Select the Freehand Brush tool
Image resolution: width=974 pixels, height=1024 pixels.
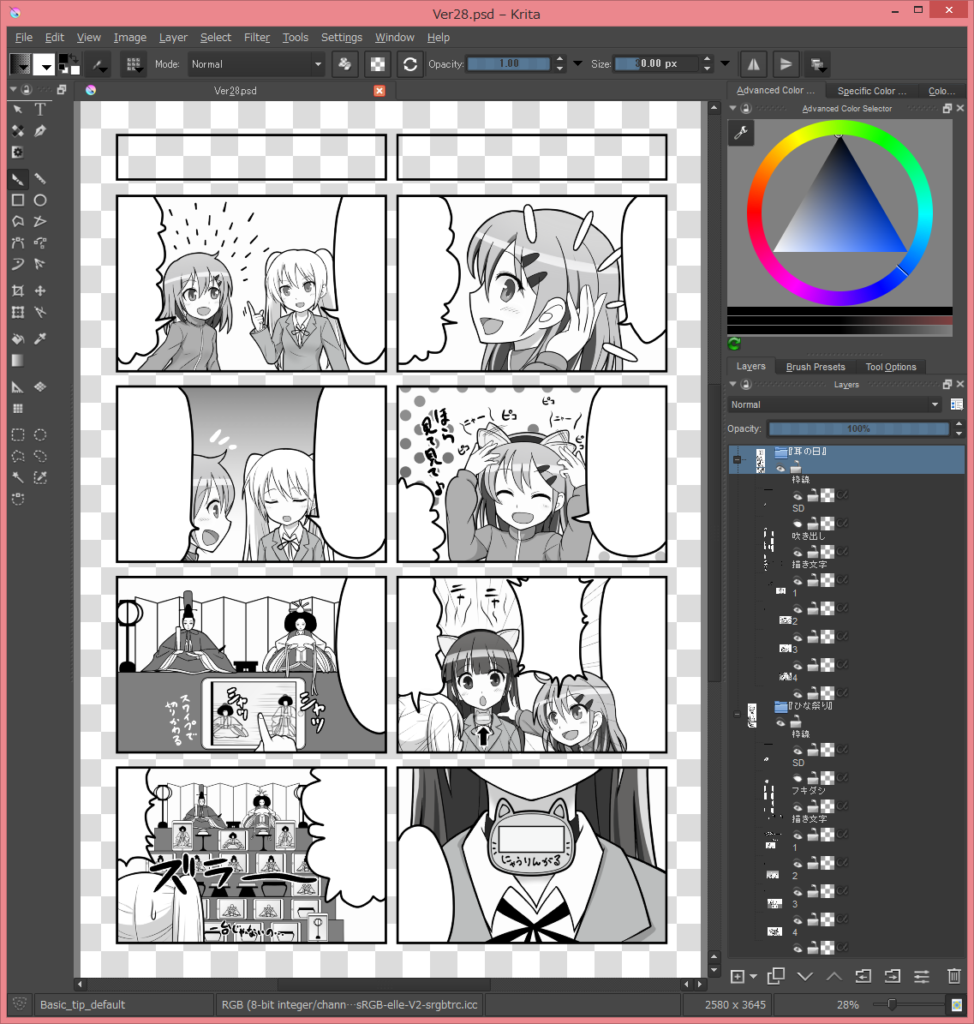[19, 178]
